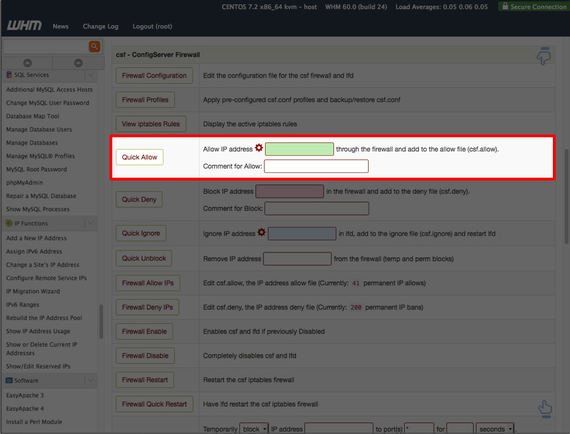
Task: Click the Firewall Quick Restart button
Action: pyautogui.click(x=154, y=404)
